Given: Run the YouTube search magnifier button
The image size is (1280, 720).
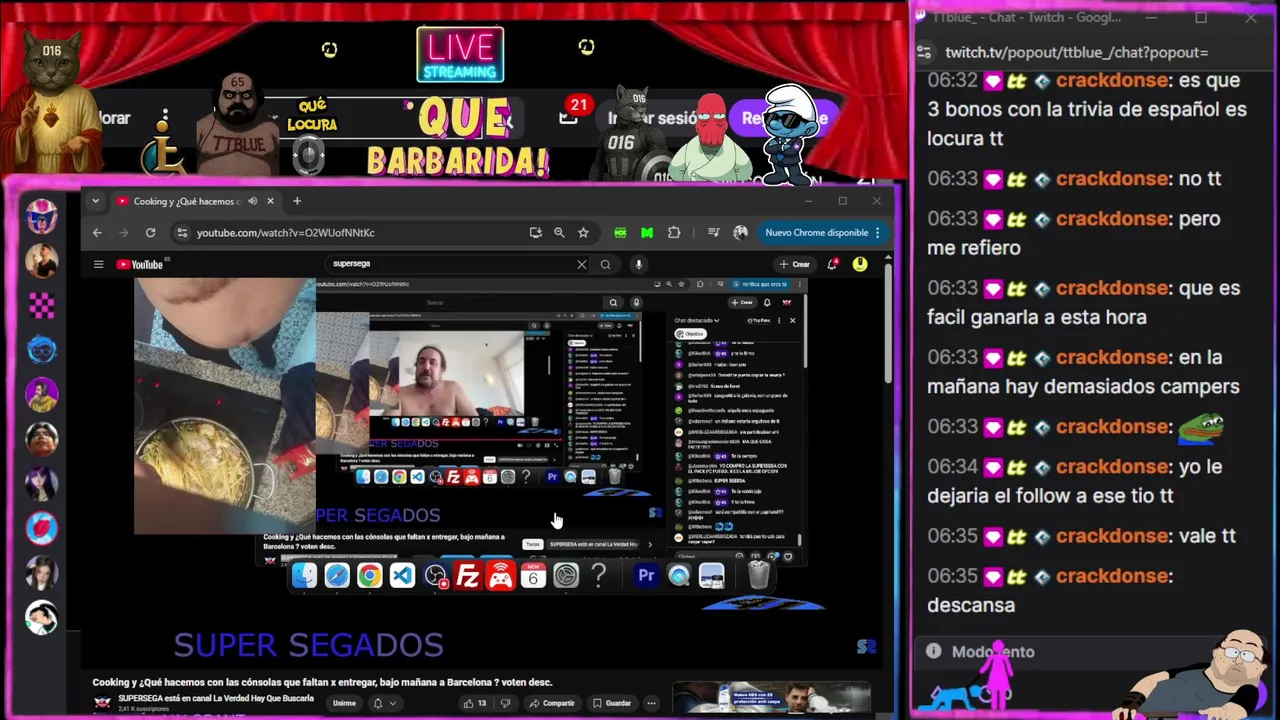Looking at the screenshot, I should 605,264.
